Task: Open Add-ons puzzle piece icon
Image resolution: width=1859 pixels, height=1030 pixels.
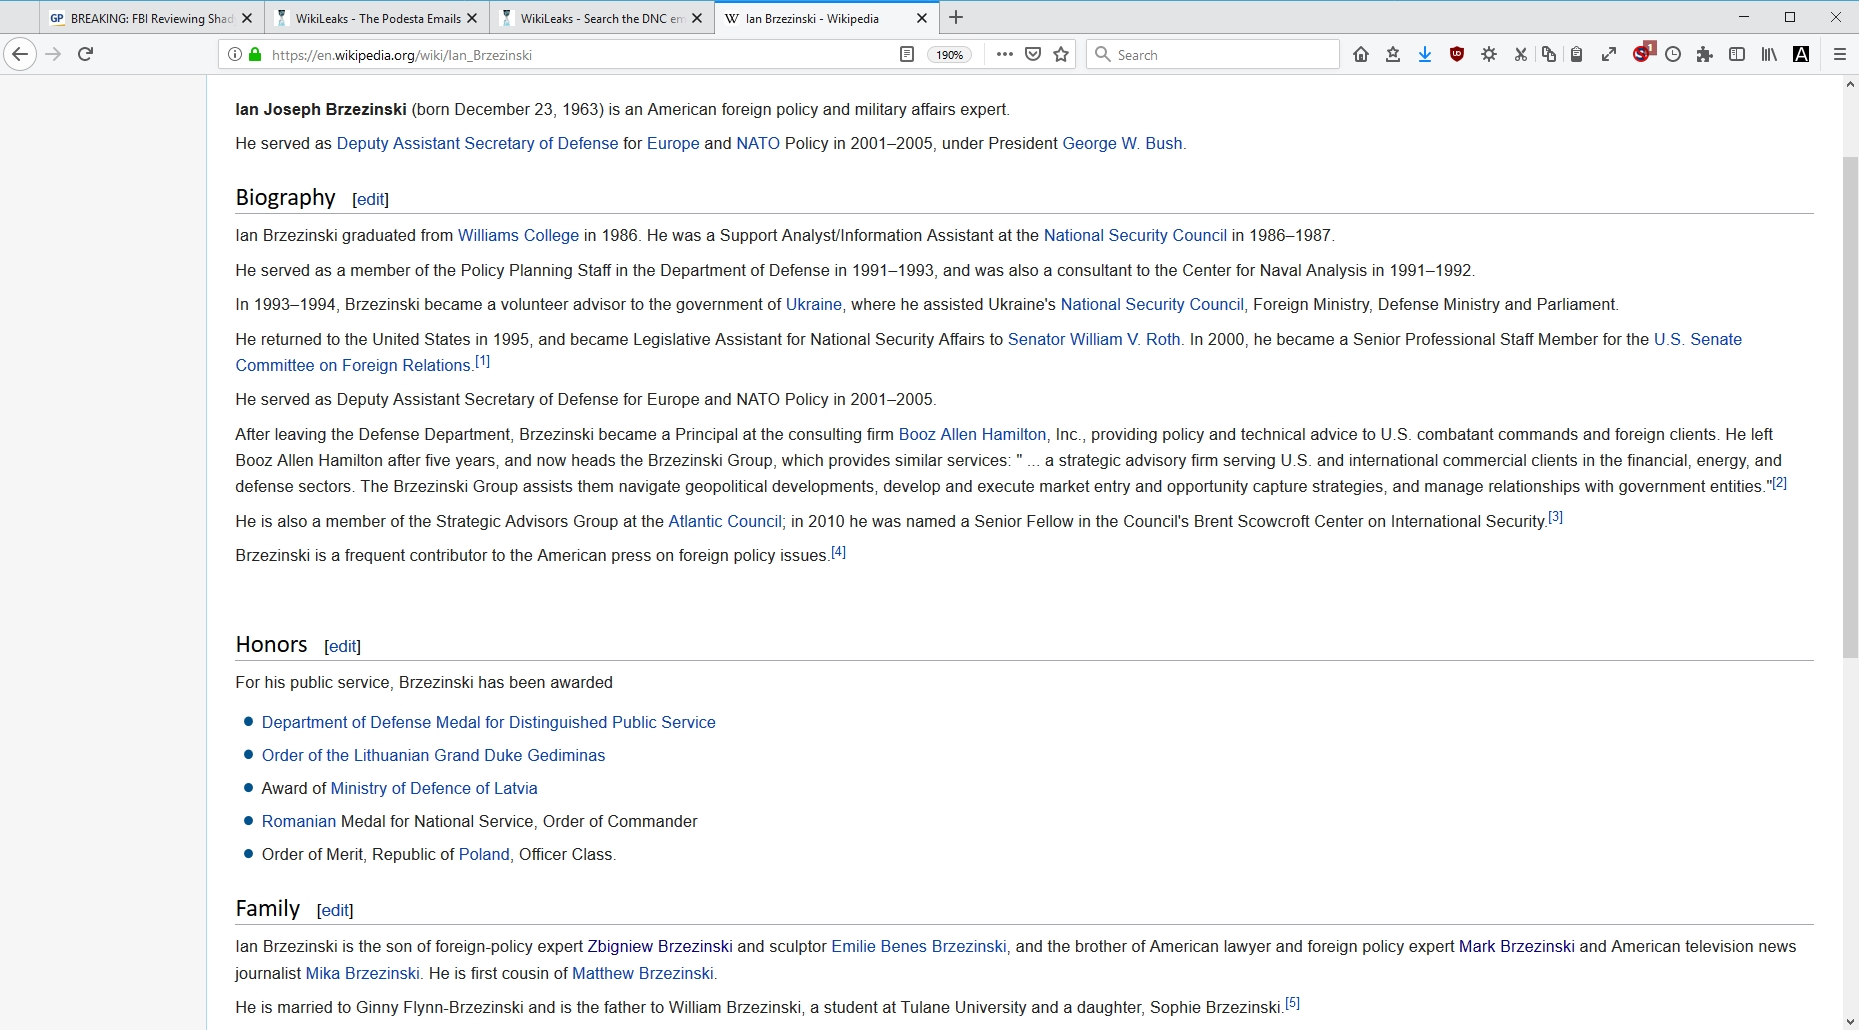Action: 1705,55
